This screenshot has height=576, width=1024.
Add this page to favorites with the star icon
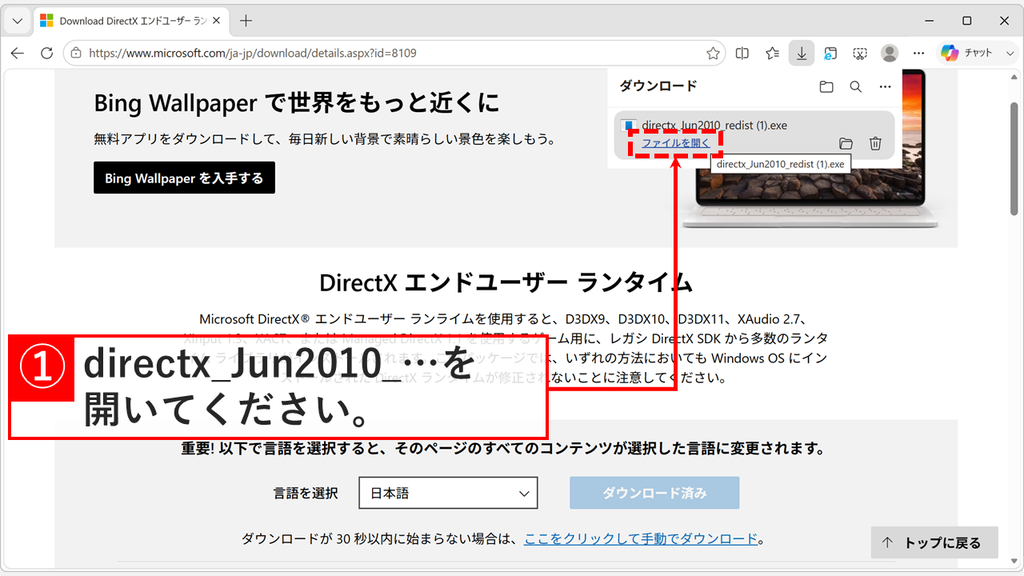(712, 53)
